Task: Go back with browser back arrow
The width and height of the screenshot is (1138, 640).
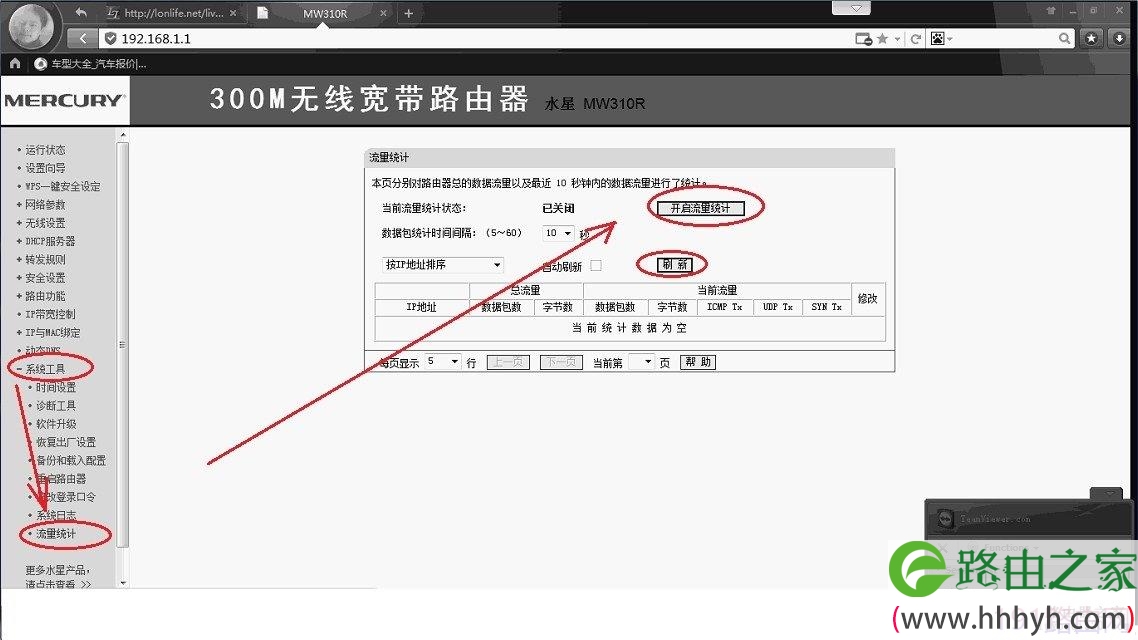Action: tap(83, 38)
